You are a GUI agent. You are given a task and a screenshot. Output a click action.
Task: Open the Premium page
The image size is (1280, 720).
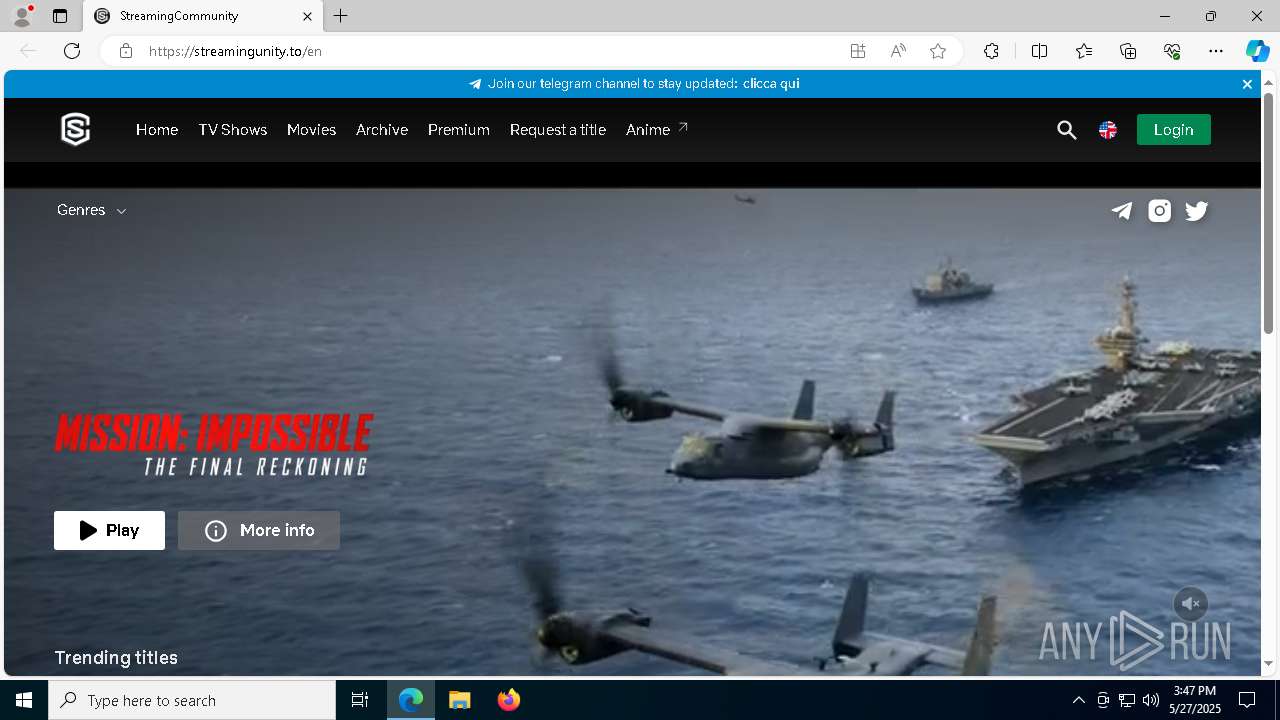coord(459,130)
